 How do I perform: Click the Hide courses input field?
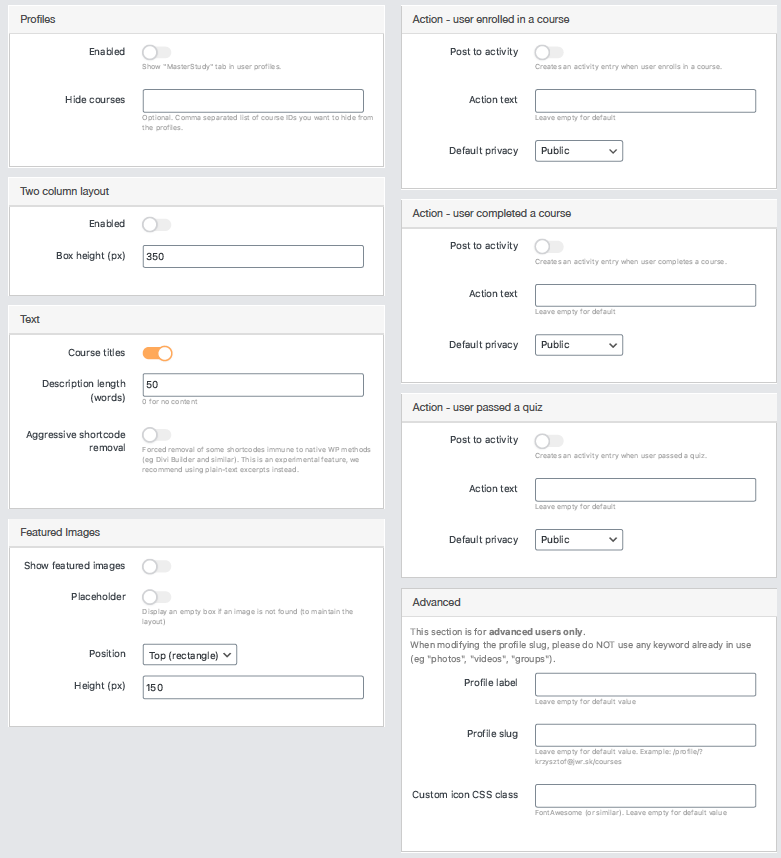(x=253, y=101)
